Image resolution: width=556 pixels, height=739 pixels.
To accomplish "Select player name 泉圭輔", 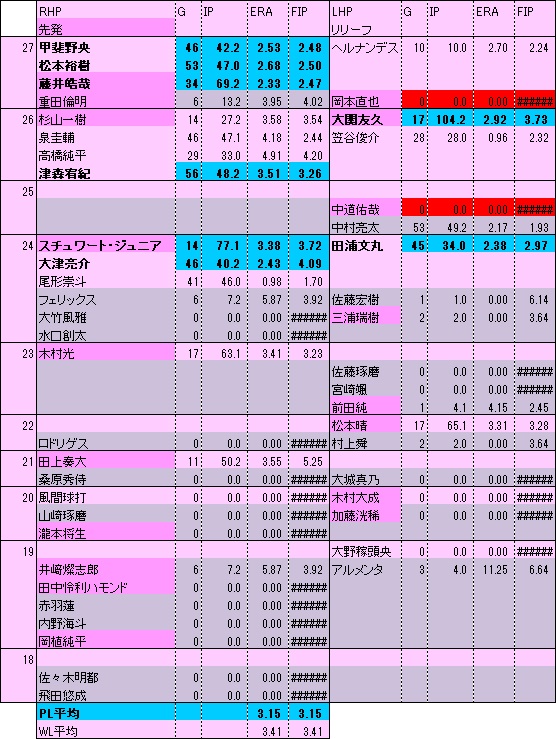I will point(106,137).
